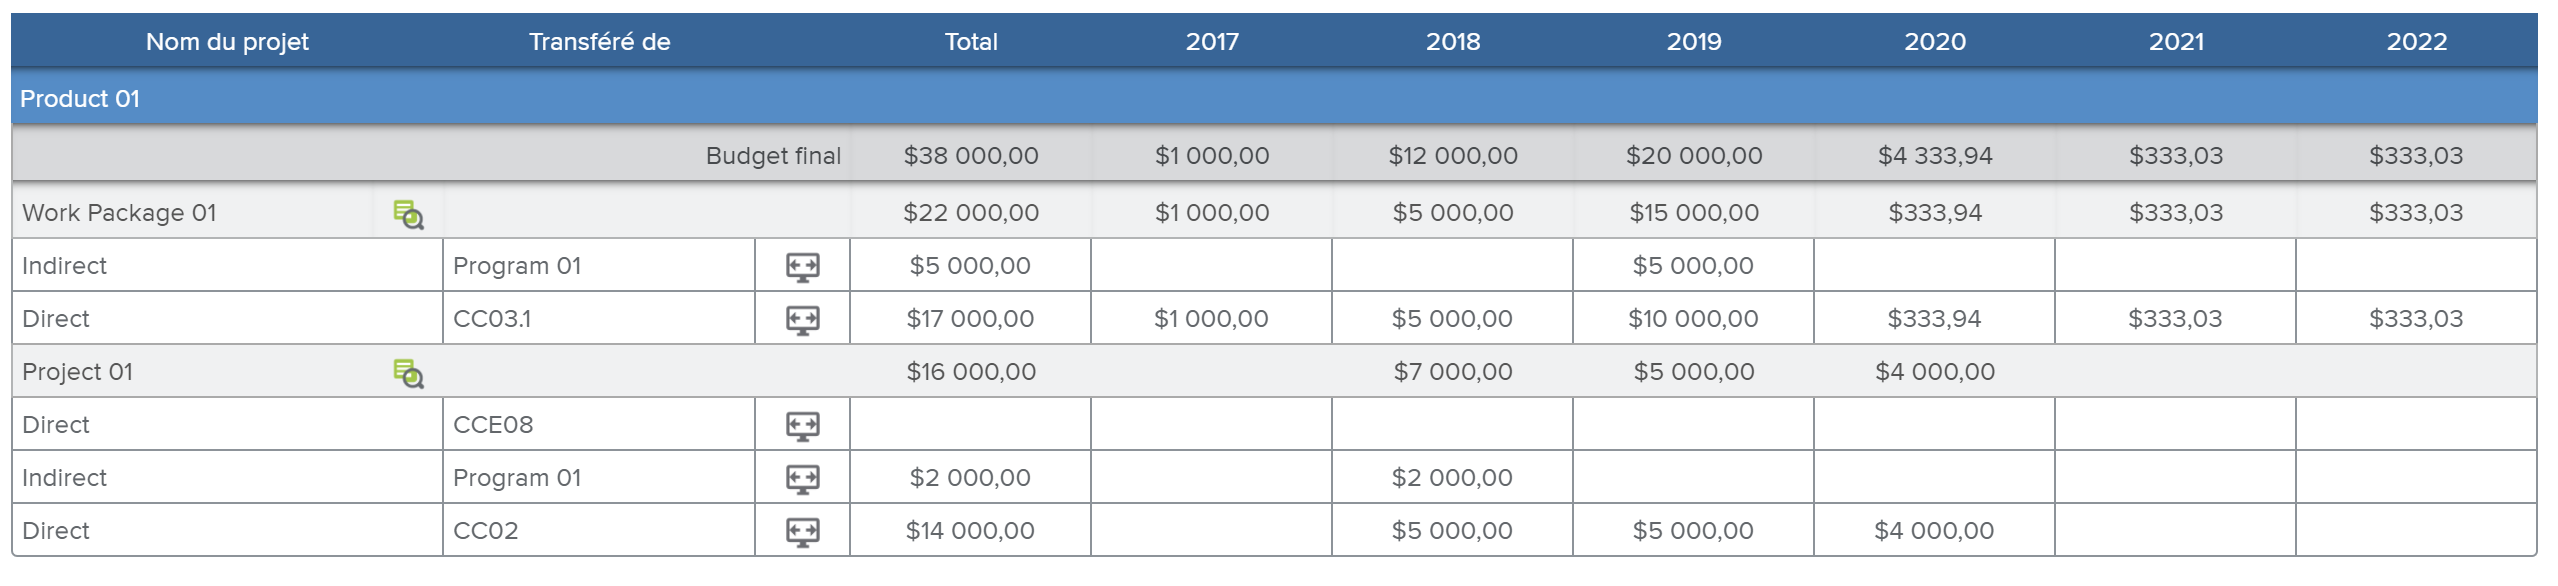Click the $17 000,00 total in CC03.1 row
The height and width of the screenshot is (586, 2558).
(970, 319)
